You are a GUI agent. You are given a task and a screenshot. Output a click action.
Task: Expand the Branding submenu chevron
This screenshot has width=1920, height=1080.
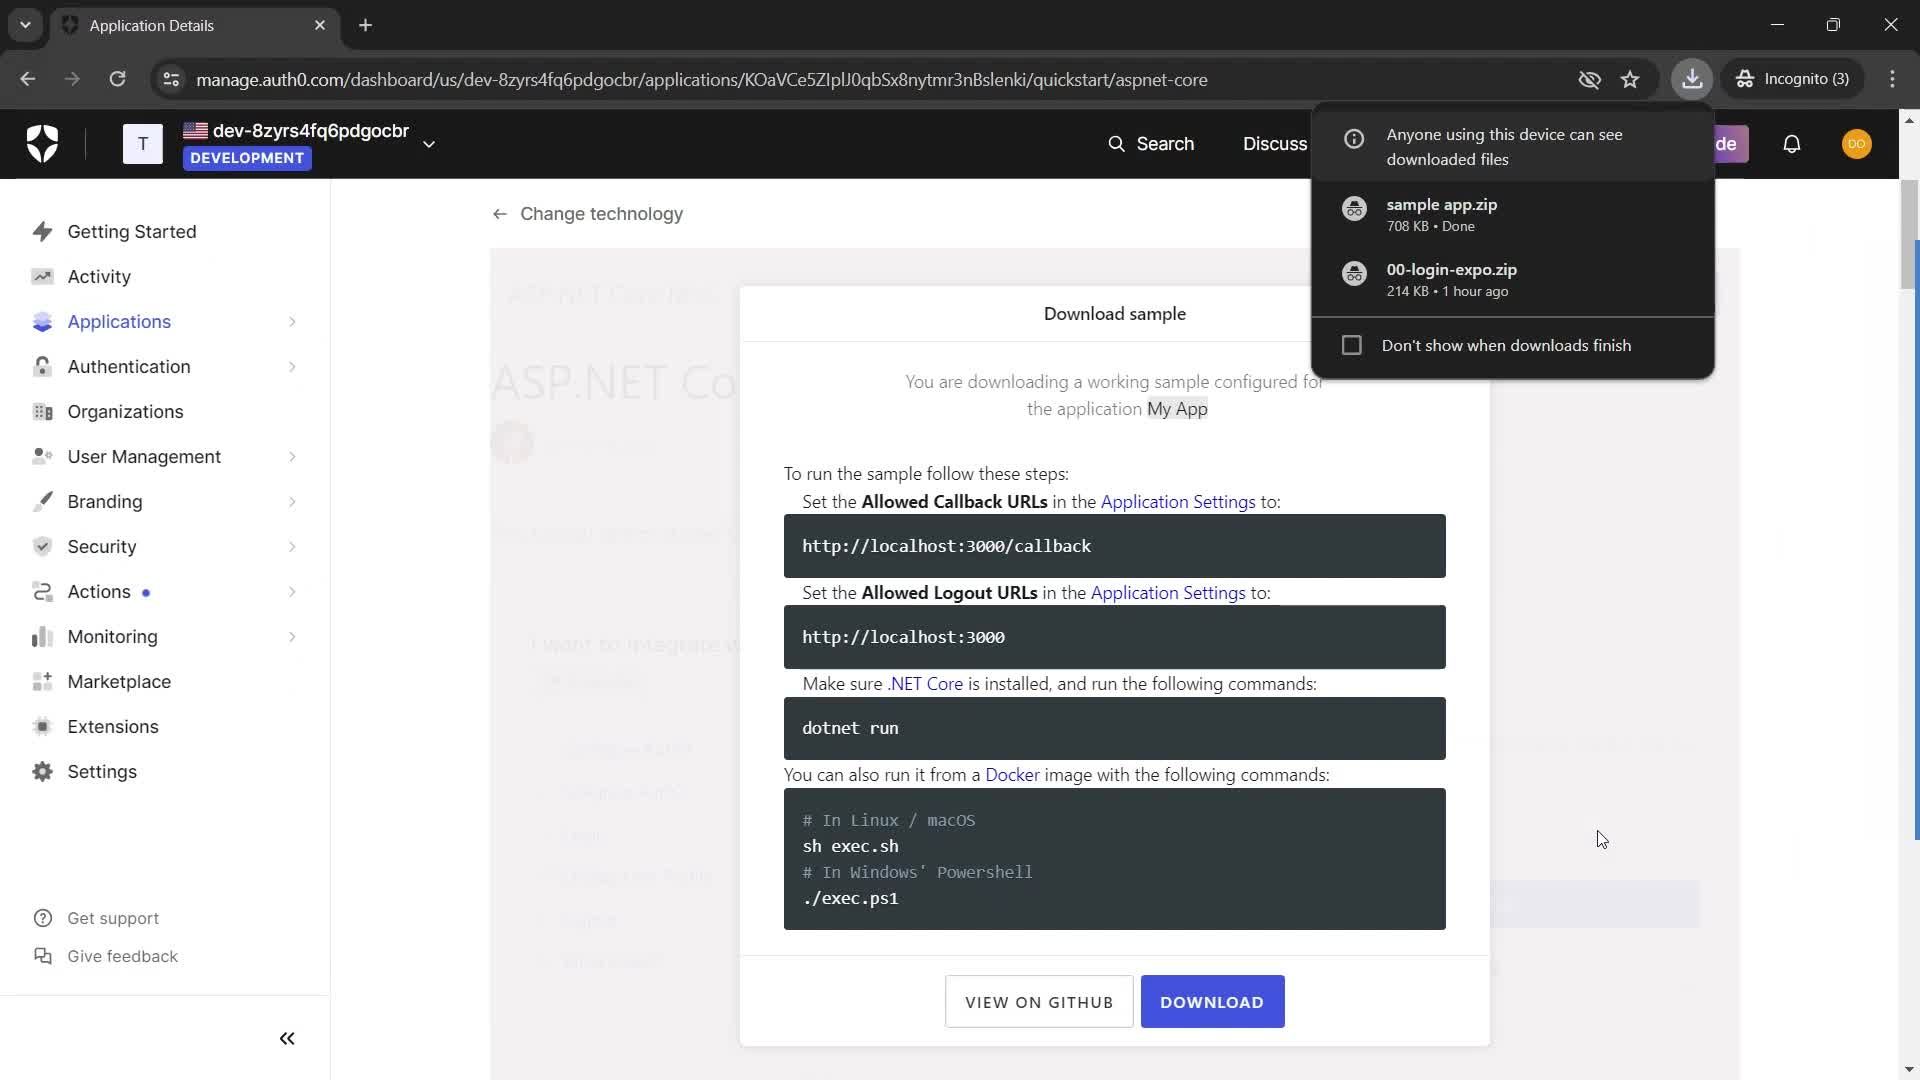pos(292,502)
